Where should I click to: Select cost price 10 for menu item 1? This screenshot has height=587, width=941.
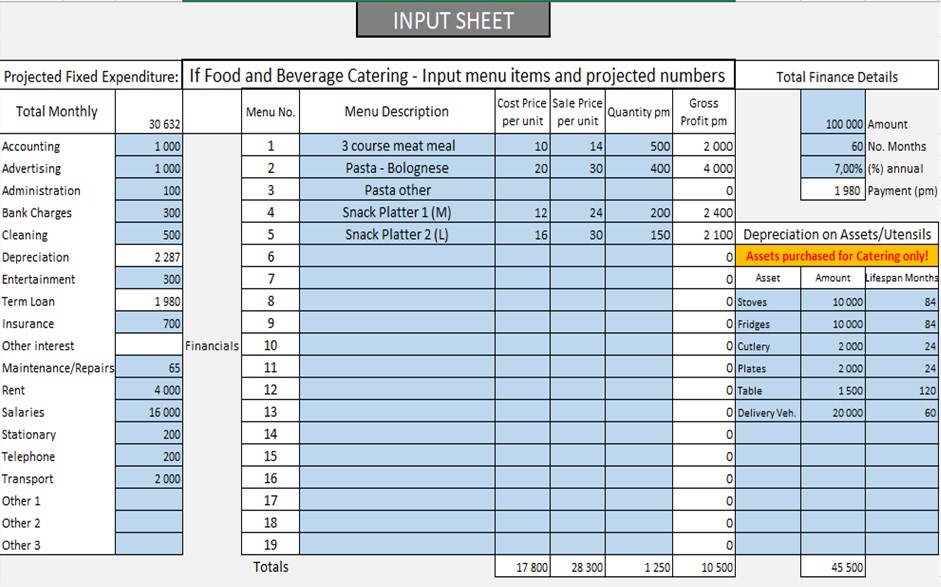click(x=523, y=146)
